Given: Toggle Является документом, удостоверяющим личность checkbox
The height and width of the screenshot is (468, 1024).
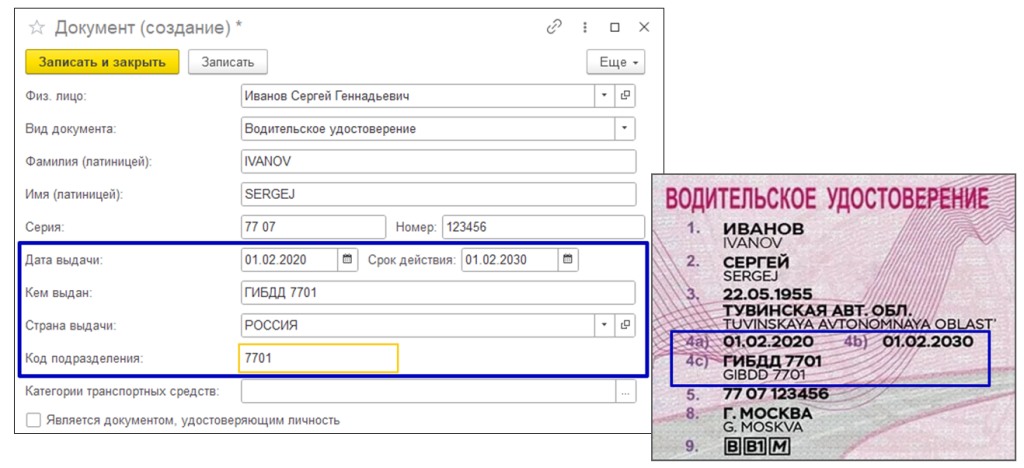Looking at the screenshot, I should tap(34, 420).
